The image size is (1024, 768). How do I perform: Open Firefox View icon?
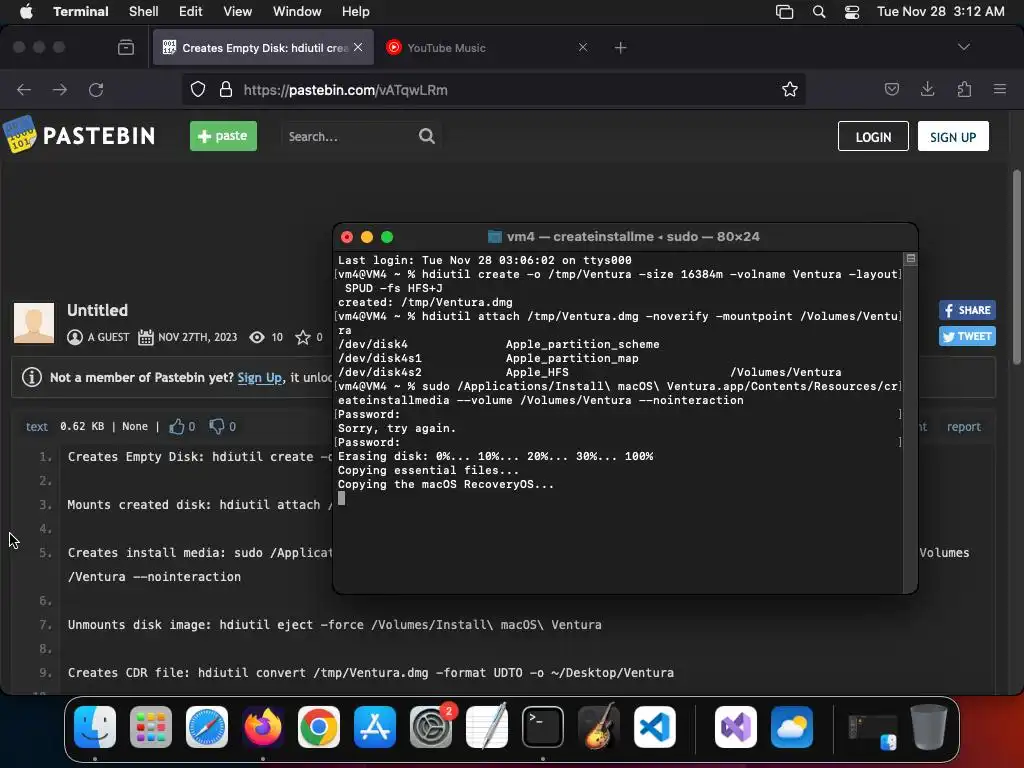[126, 47]
